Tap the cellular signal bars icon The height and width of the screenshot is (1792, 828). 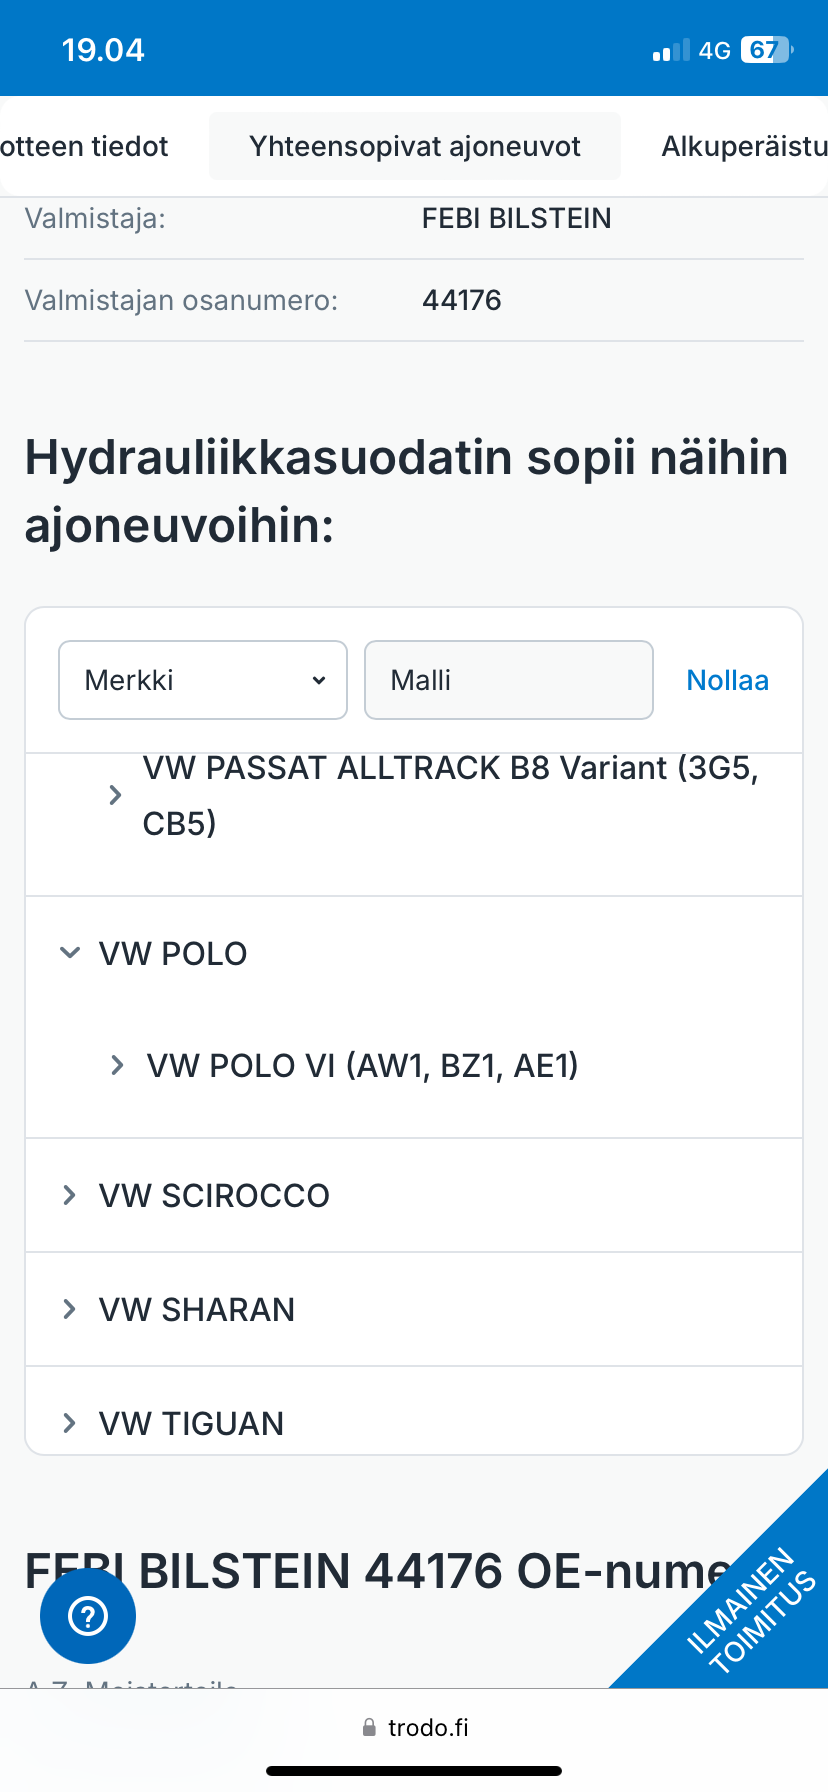point(670,50)
